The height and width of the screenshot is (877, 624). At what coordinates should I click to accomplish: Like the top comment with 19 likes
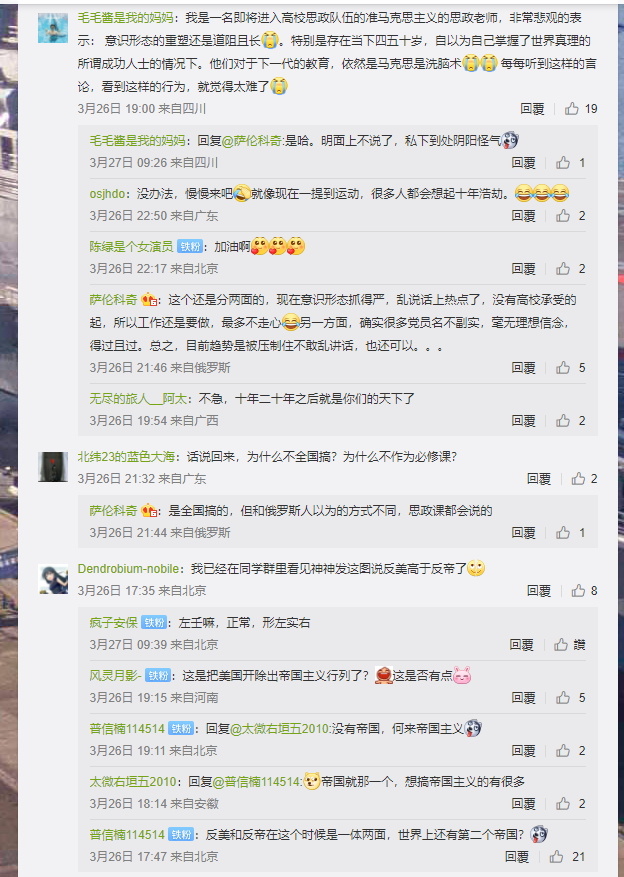point(580,109)
